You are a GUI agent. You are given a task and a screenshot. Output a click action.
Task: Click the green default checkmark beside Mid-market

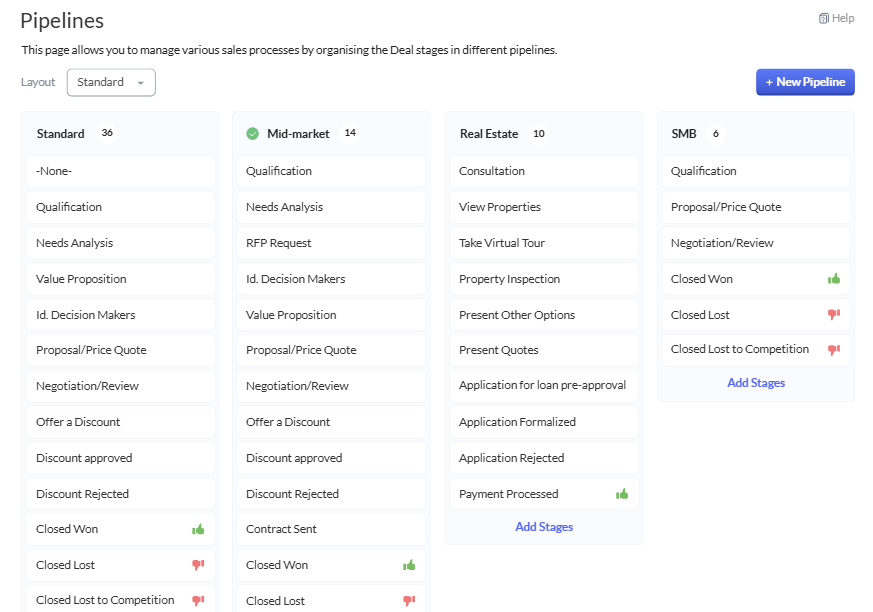coord(253,134)
